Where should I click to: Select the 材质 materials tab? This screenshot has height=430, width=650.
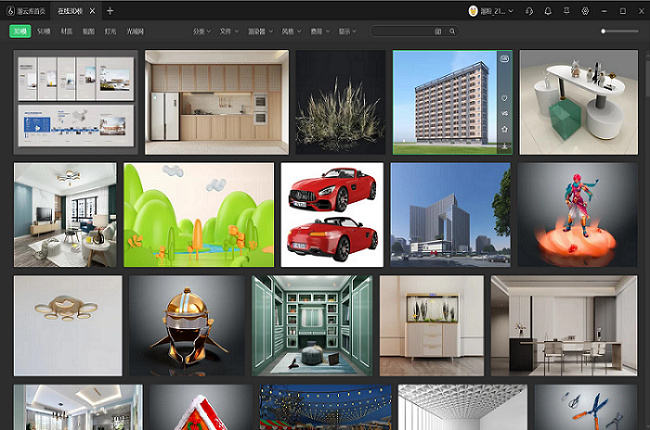pyautogui.click(x=67, y=32)
